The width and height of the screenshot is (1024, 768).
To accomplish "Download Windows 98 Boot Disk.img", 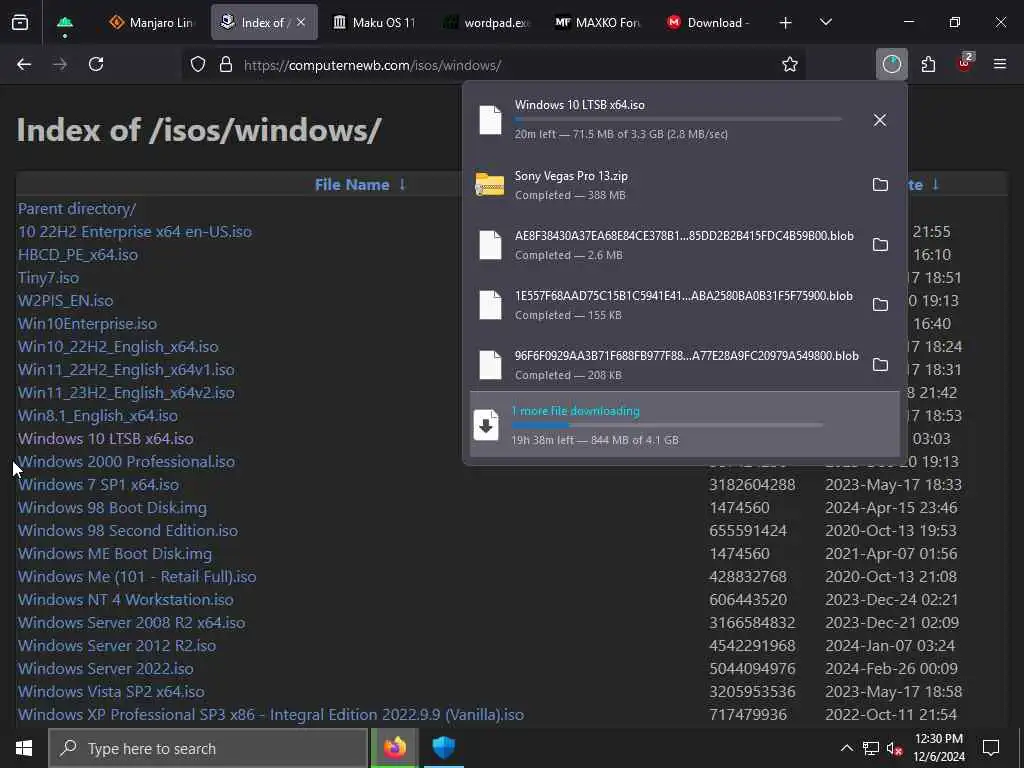I will coord(112,507).
